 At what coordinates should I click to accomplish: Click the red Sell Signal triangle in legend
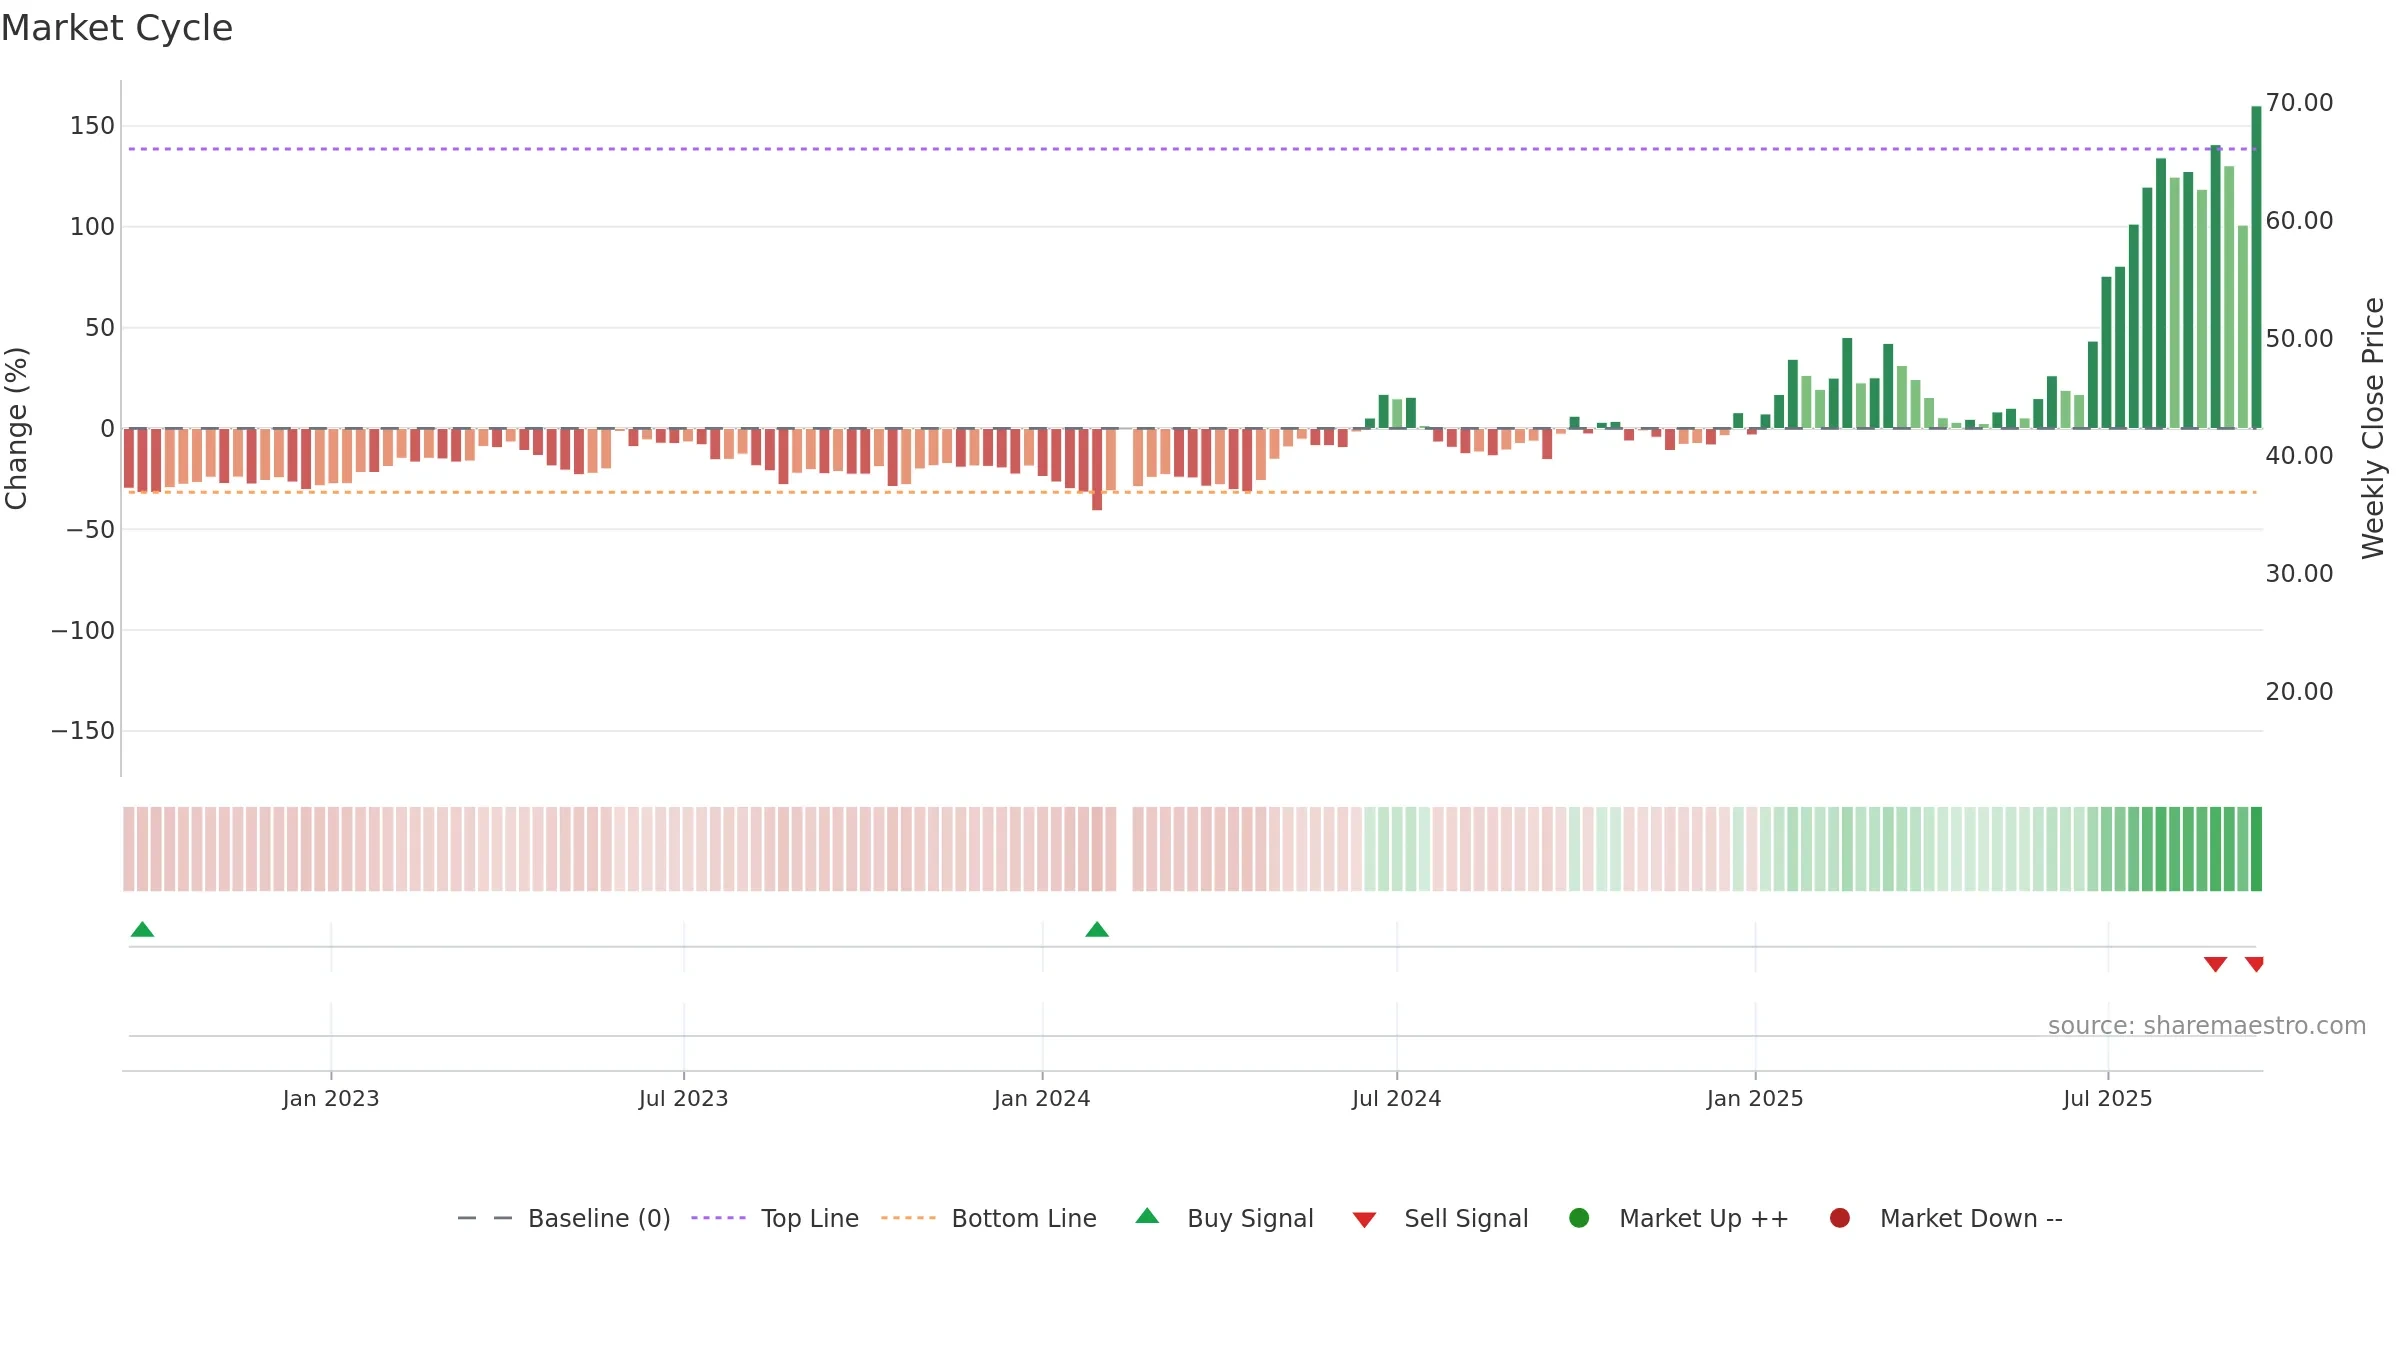(x=1364, y=1220)
